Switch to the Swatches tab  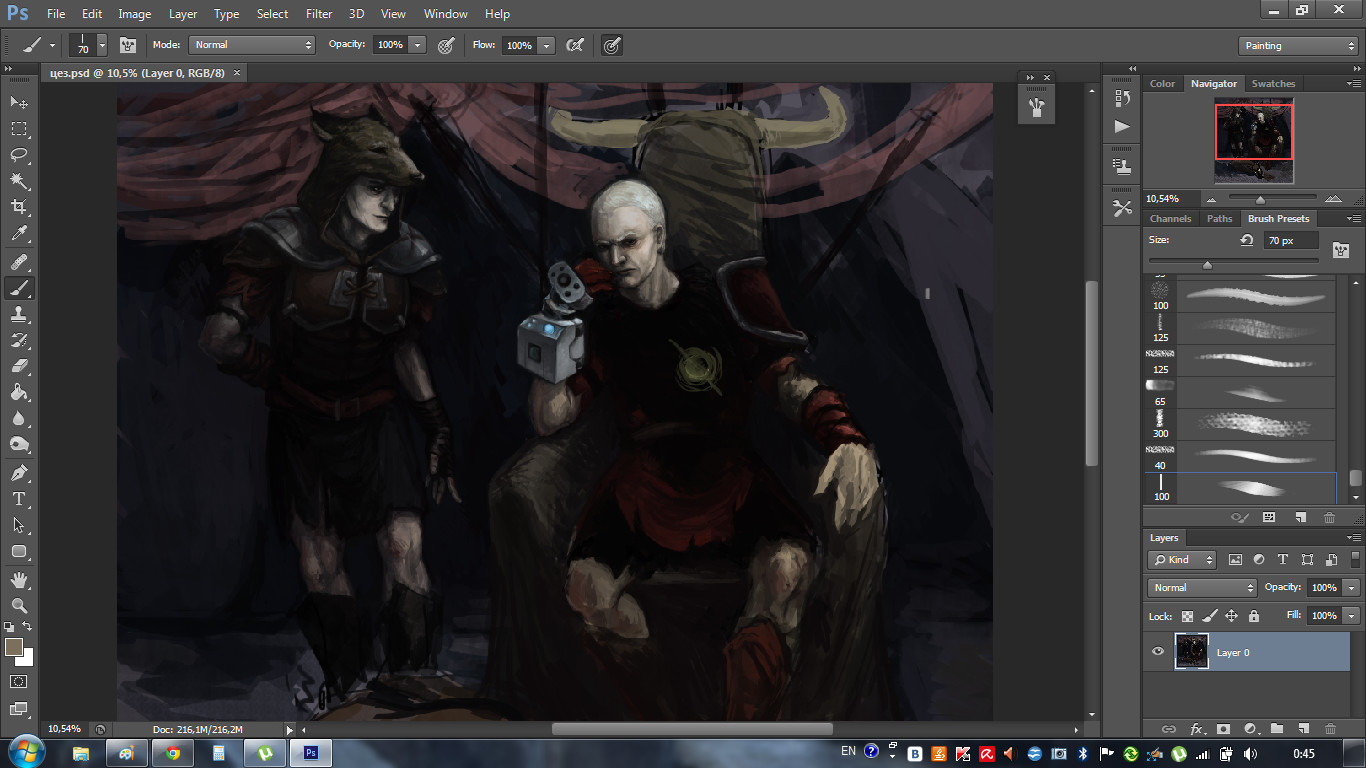1273,84
